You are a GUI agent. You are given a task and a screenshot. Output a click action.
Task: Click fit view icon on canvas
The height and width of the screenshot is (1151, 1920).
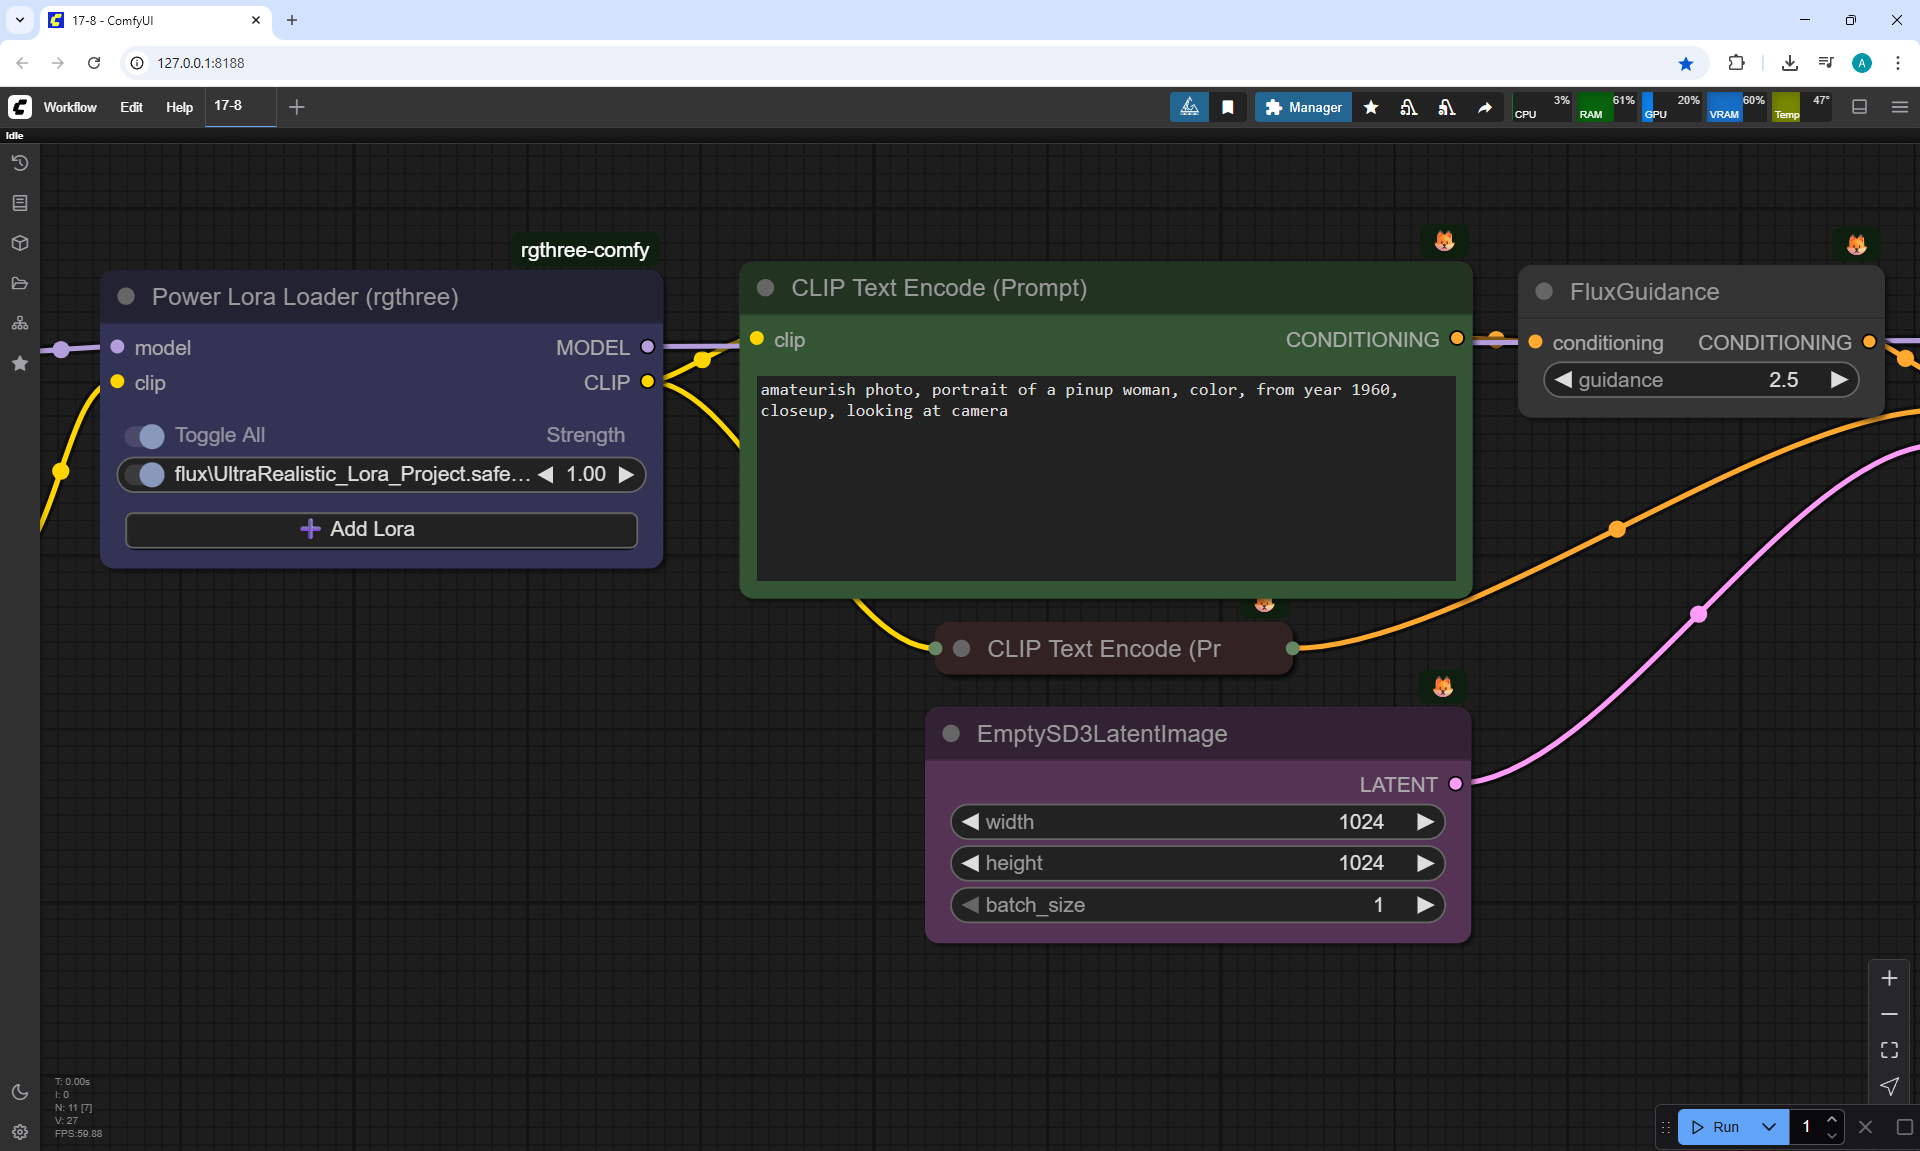1889,1050
